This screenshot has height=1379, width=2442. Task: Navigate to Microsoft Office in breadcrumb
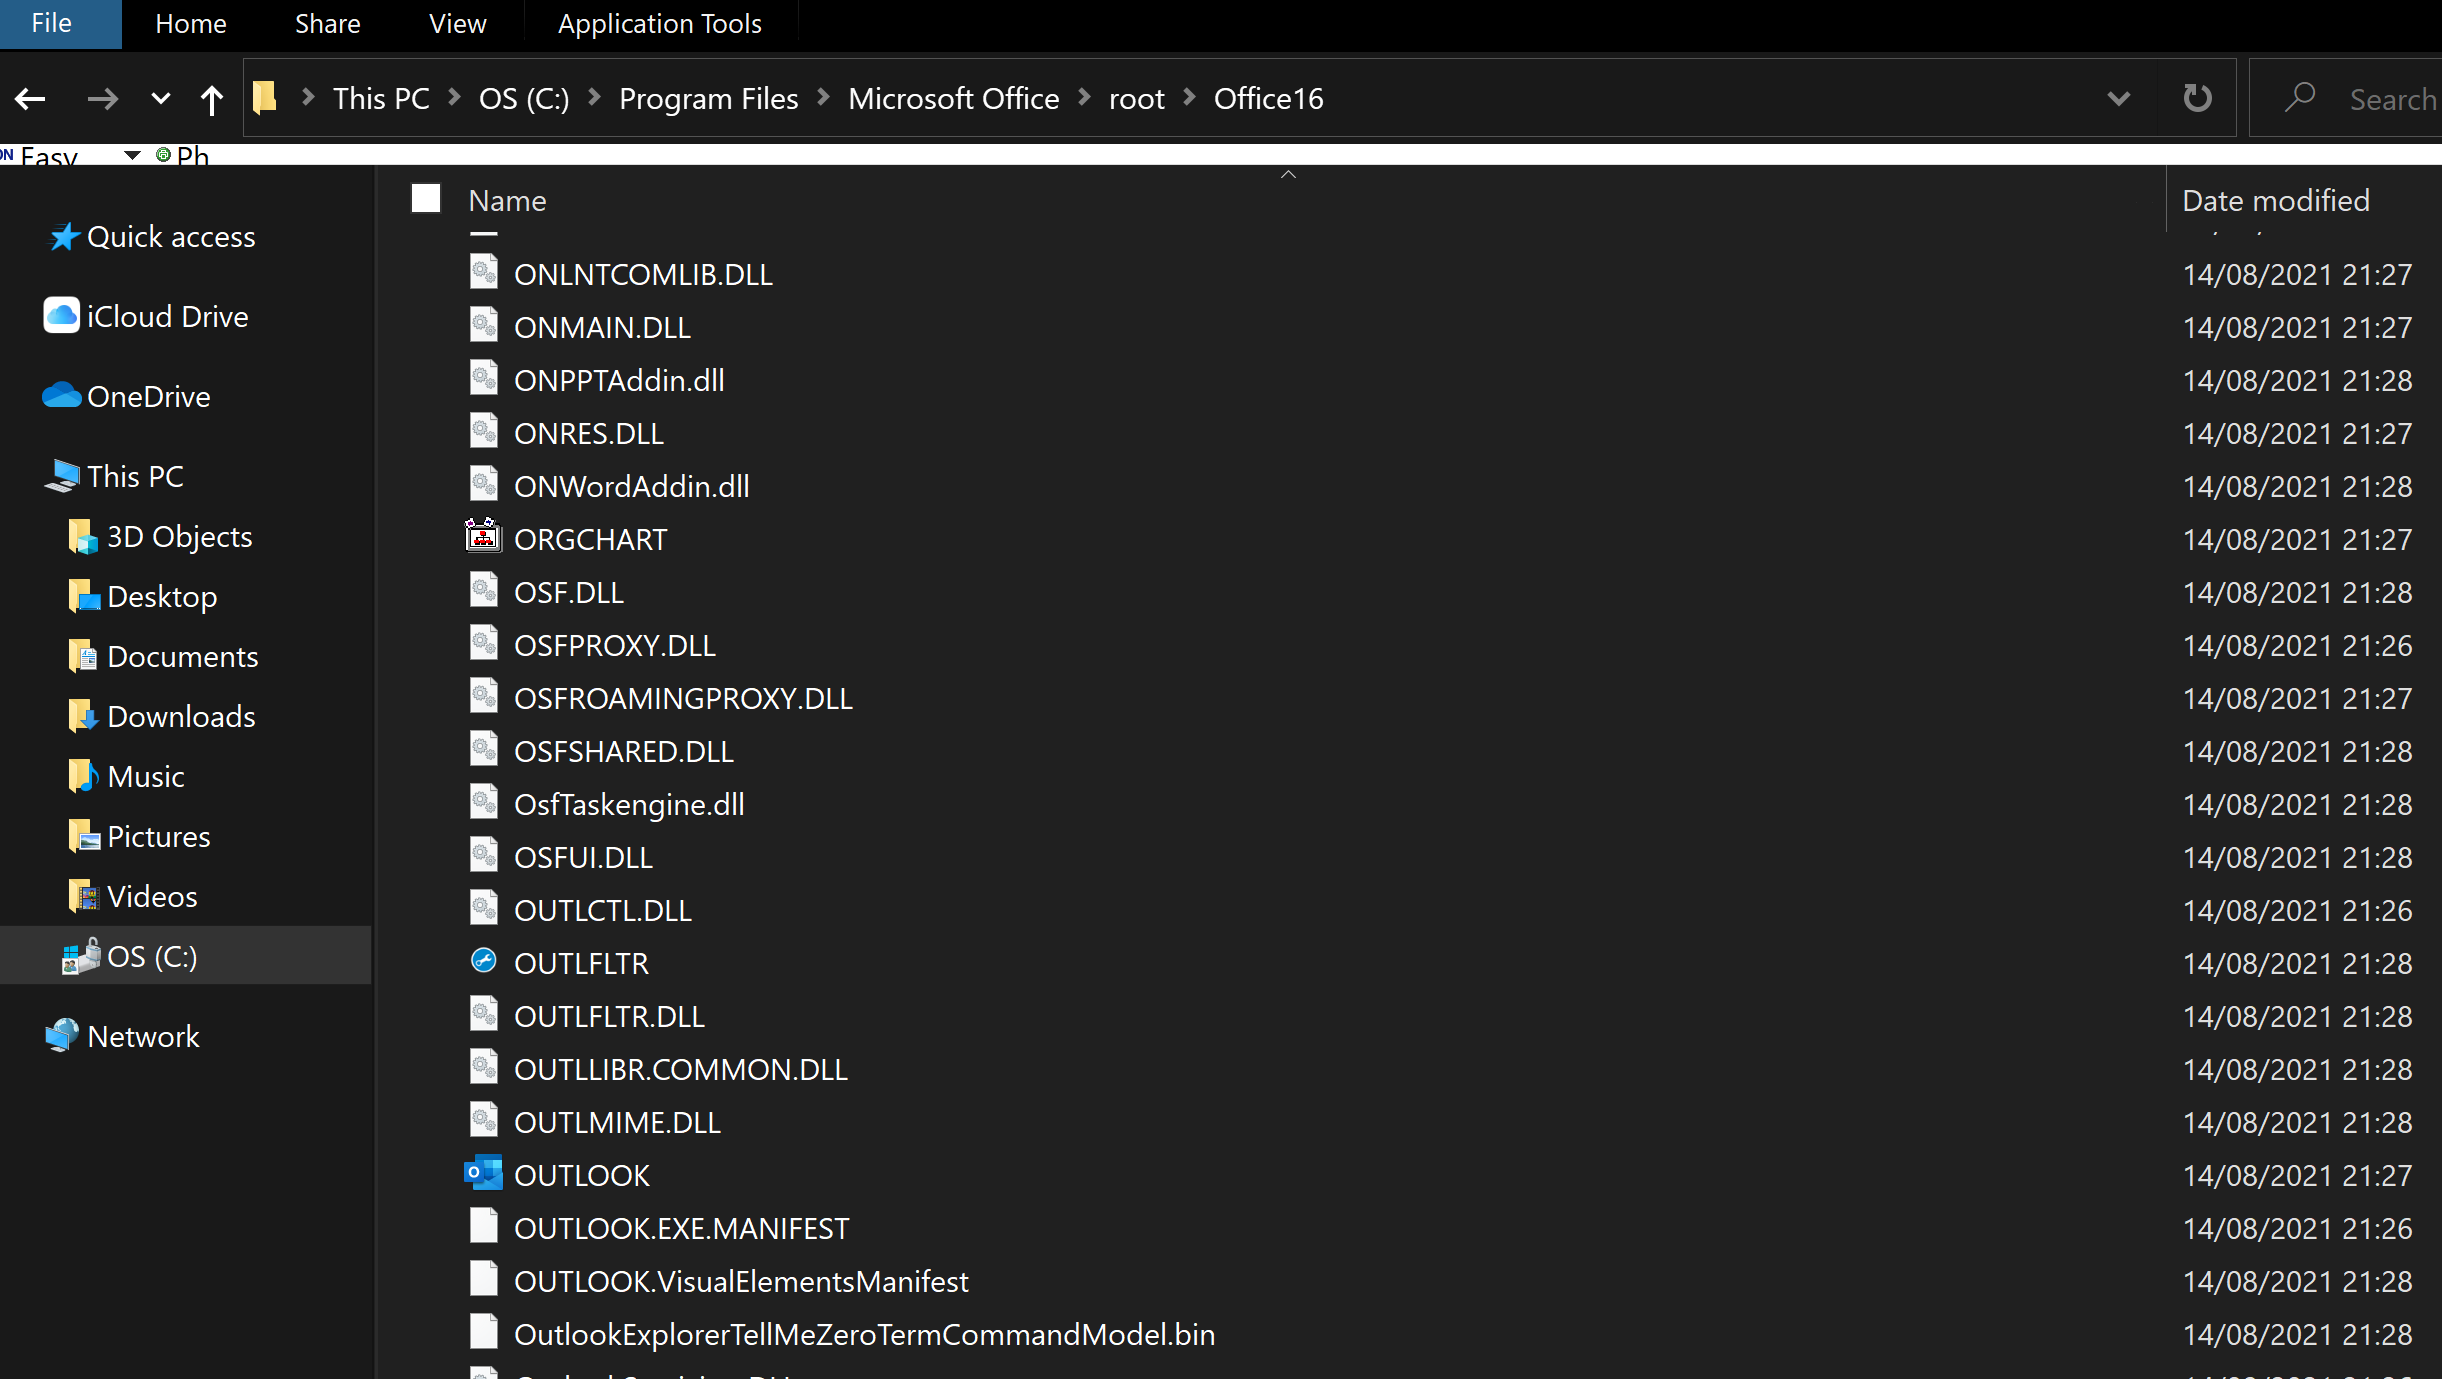click(x=954, y=98)
